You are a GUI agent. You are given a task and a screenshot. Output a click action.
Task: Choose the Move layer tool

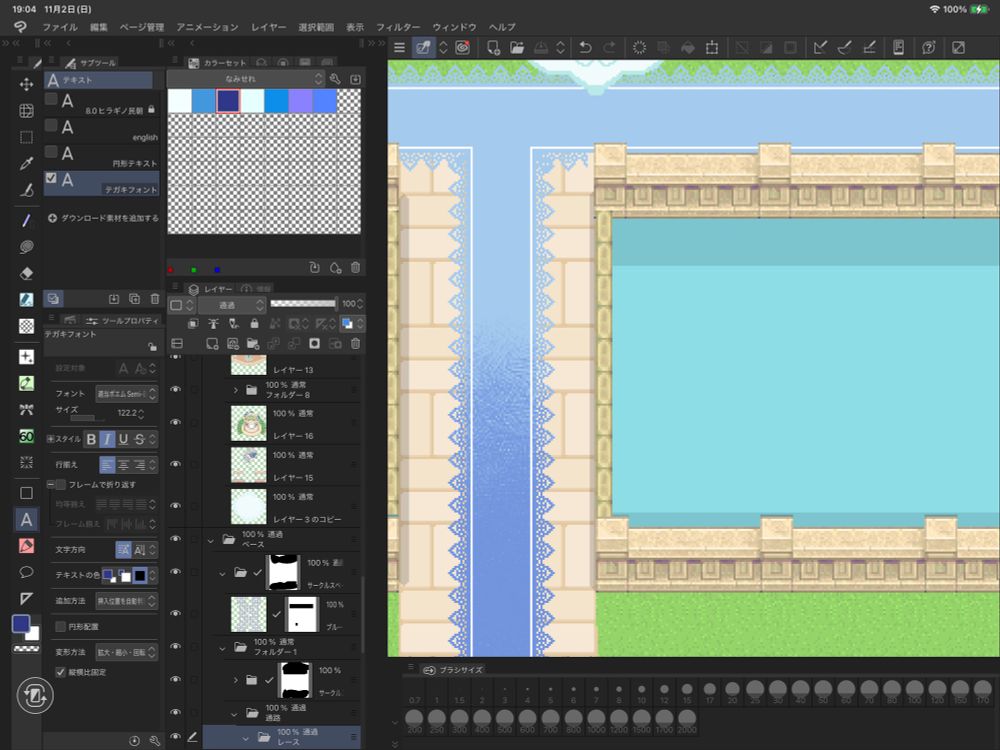pos(27,84)
